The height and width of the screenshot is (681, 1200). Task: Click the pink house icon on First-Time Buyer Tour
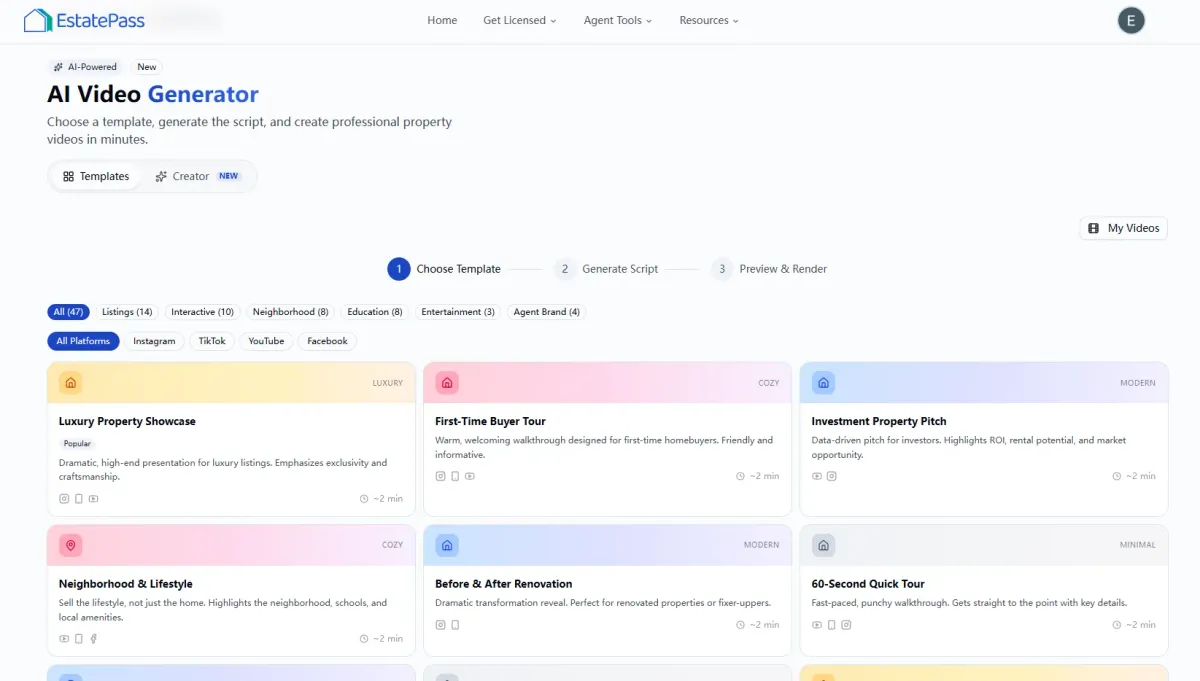point(447,383)
